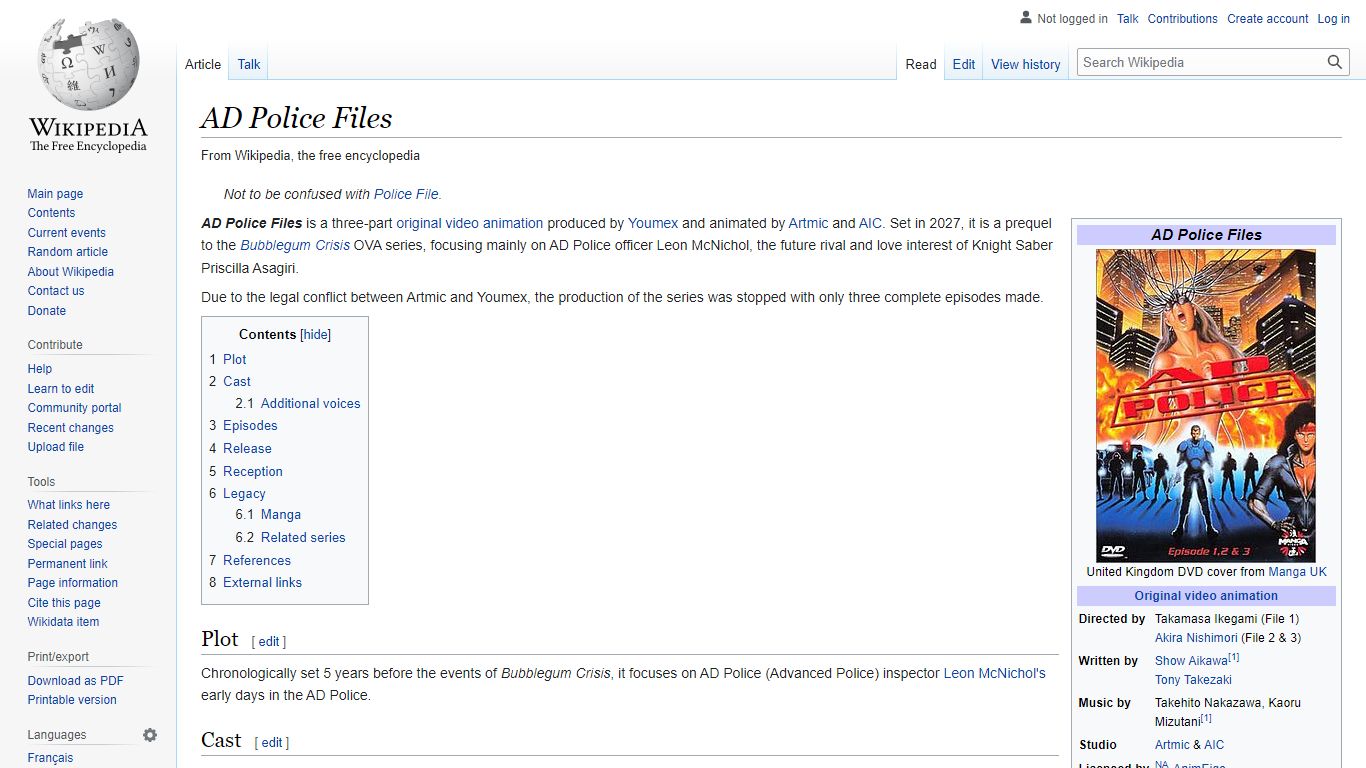Click the search magnifying glass icon
The height and width of the screenshot is (768, 1366).
[1335, 62]
